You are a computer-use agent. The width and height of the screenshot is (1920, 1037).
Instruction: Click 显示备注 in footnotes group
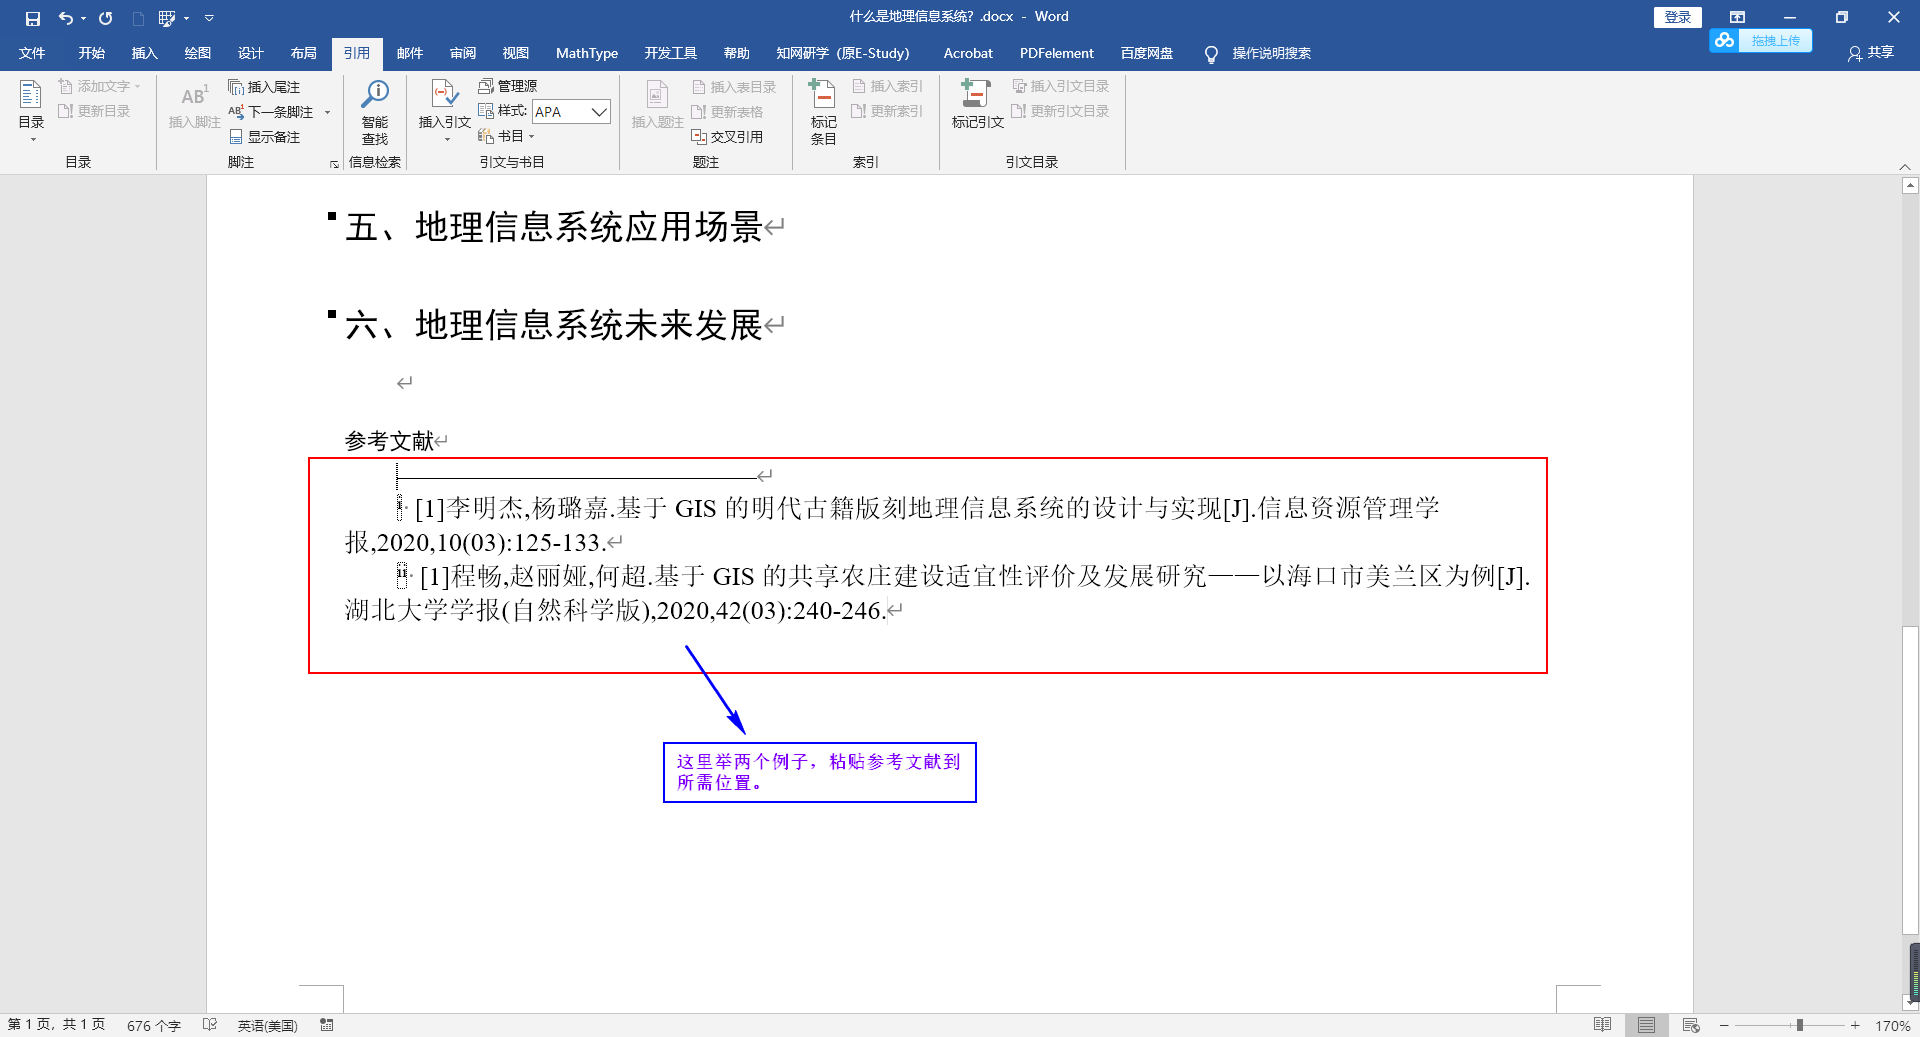point(265,137)
